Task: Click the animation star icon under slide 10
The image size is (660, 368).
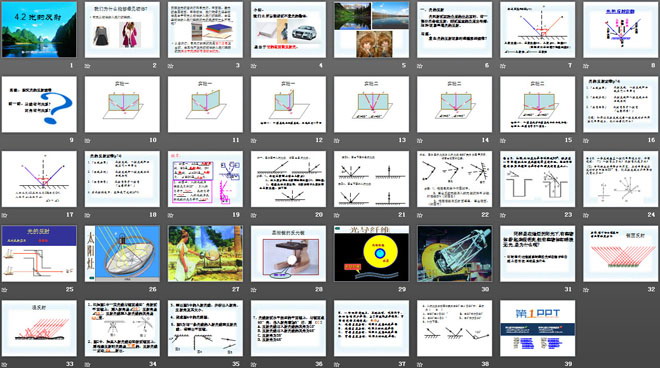Action: pyautogui.click(x=88, y=141)
